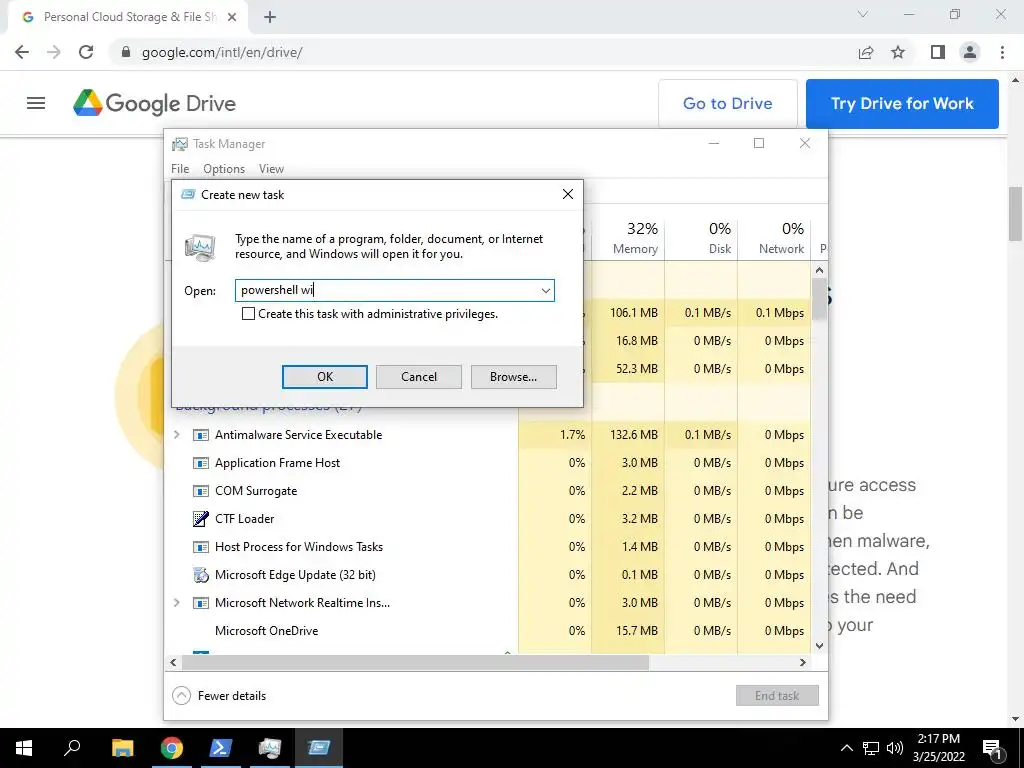This screenshot has width=1024, height=768.
Task: Click Browse... button
Action: pos(513,377)
